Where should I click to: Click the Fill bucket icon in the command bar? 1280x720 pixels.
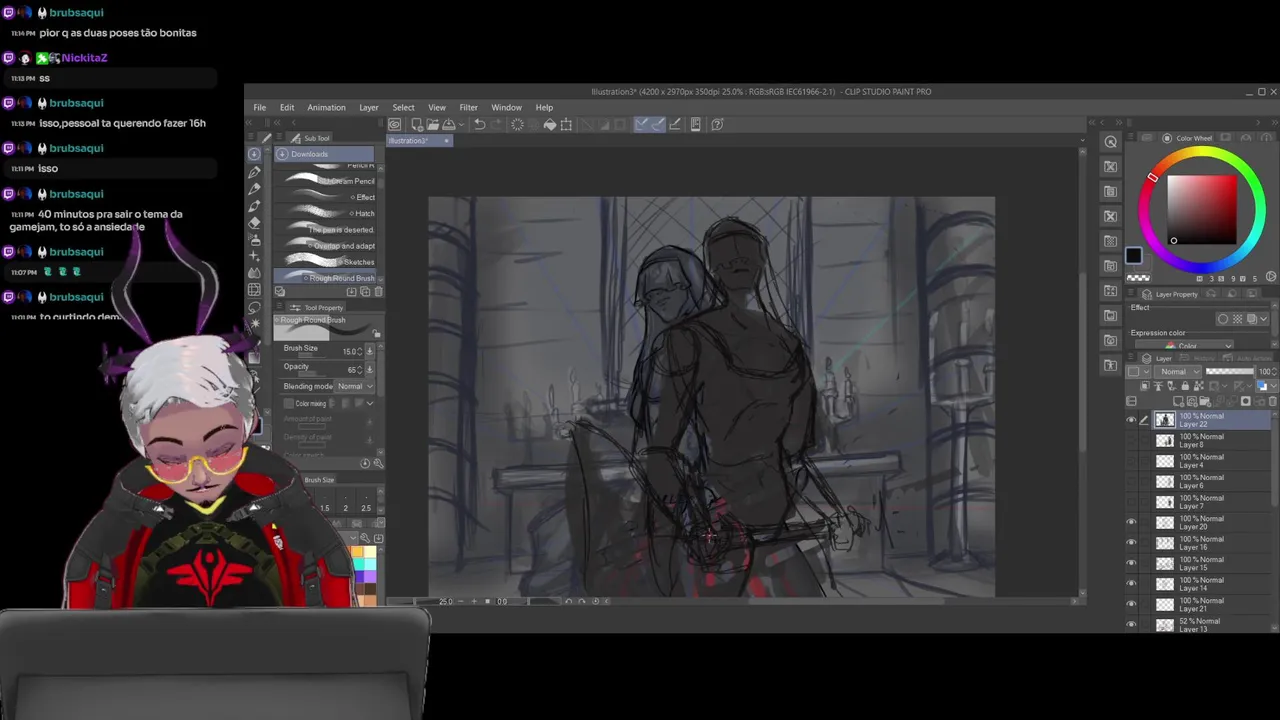coord(550,124)
